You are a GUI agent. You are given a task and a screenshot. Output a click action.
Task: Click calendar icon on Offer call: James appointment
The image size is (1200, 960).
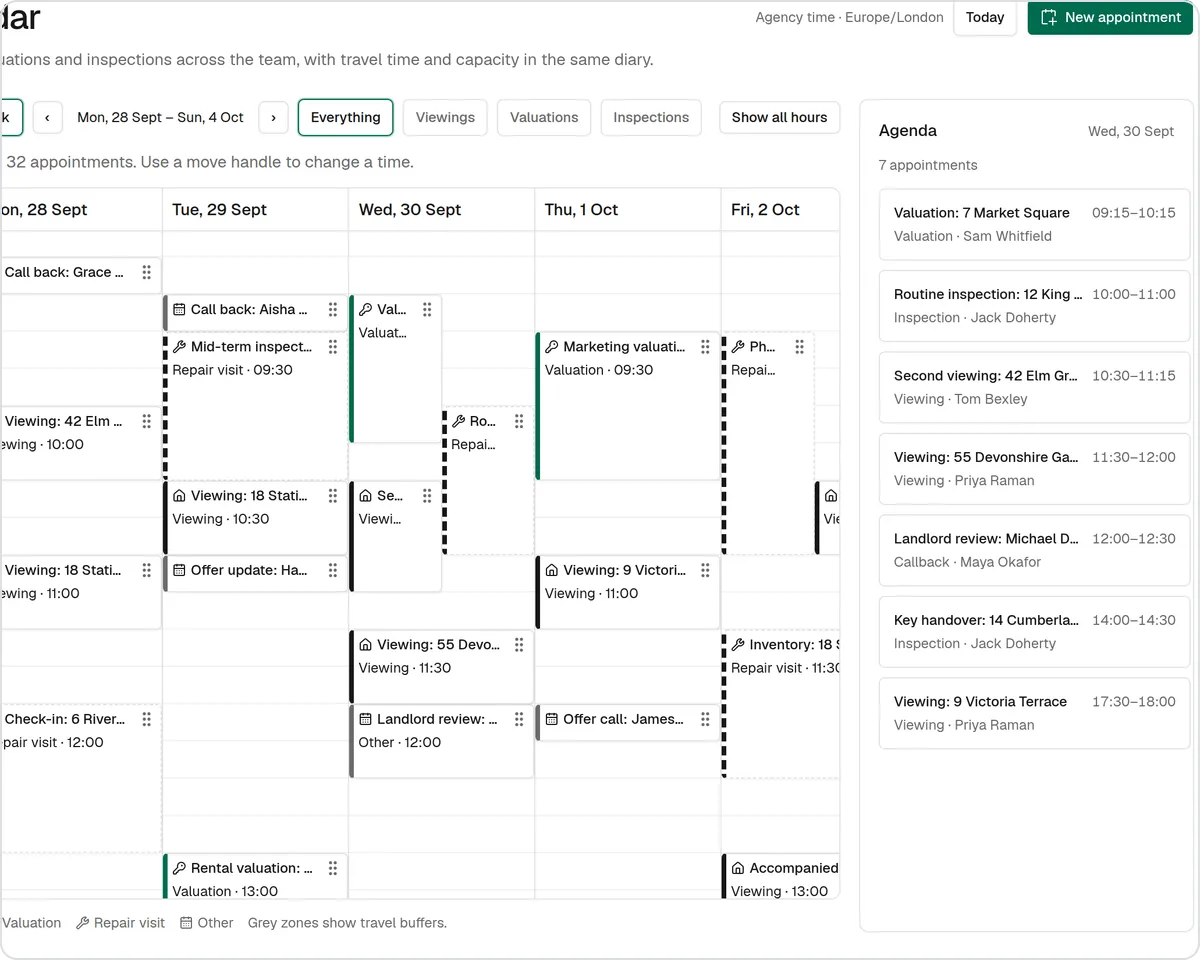[x=551, y=719]
